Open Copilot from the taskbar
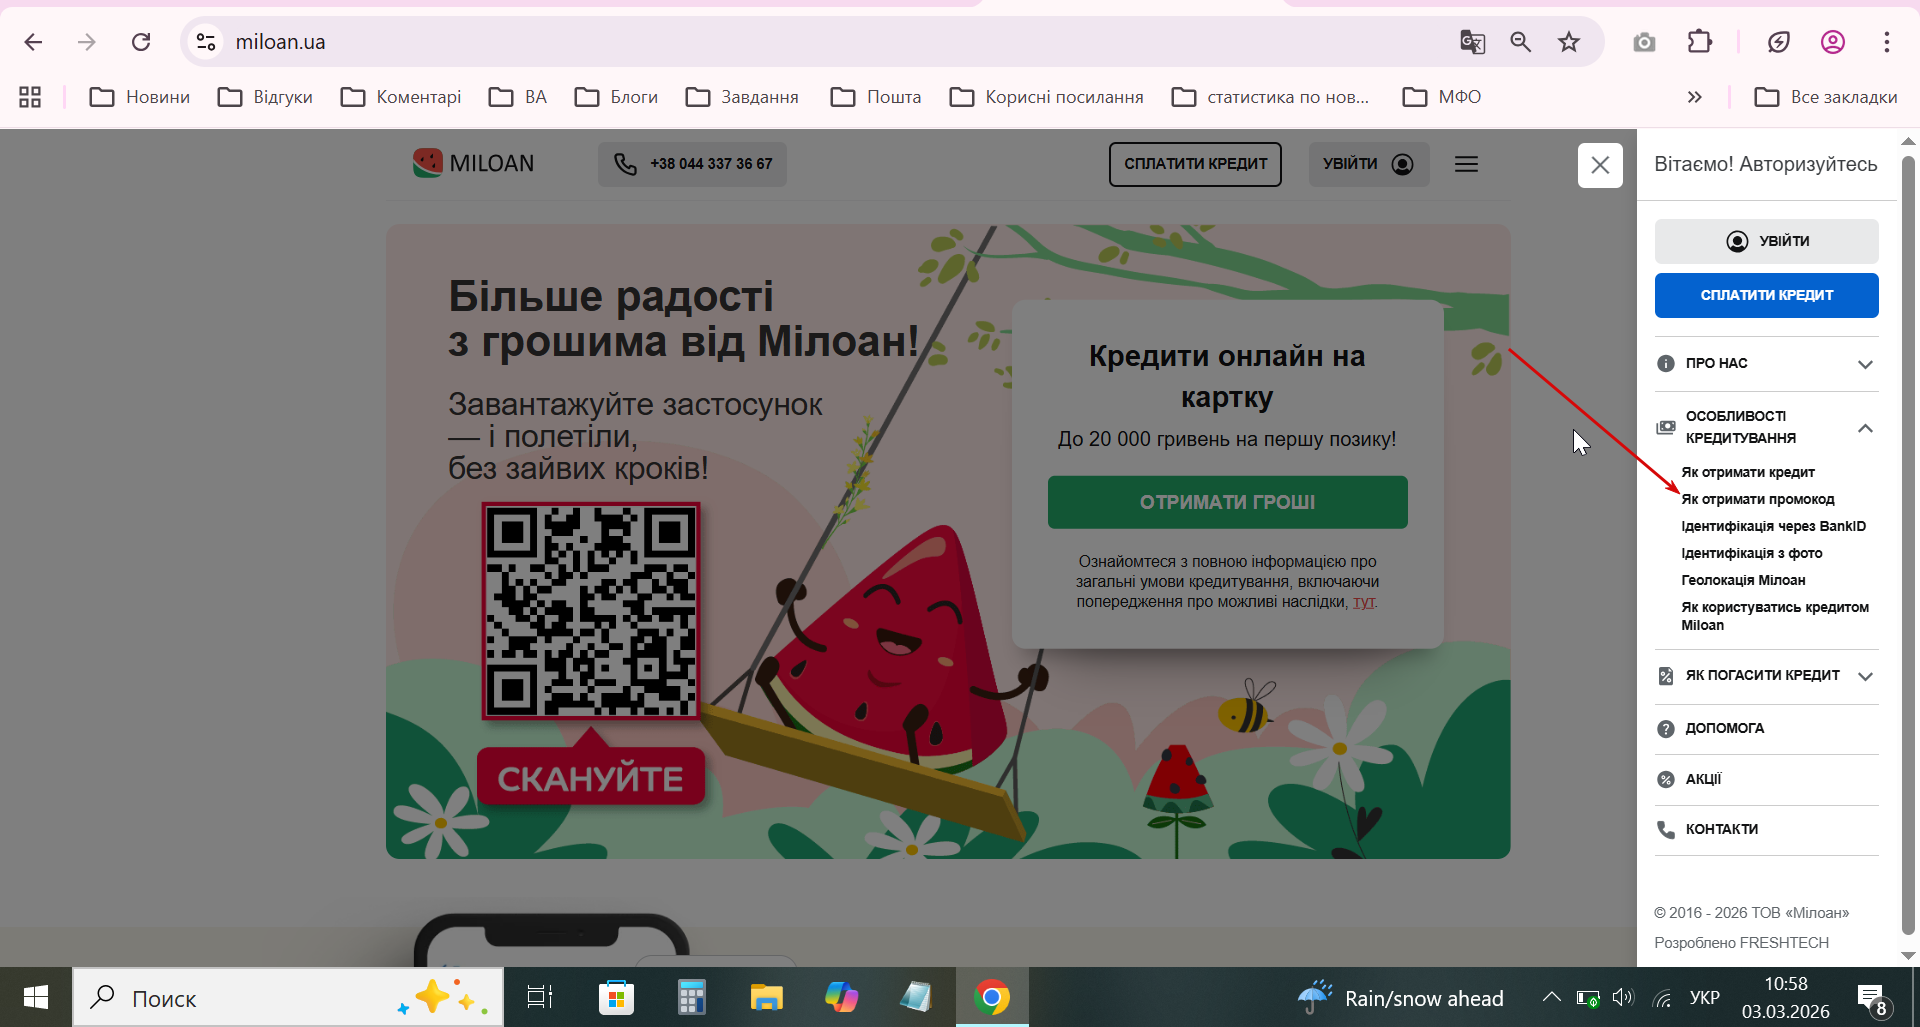1920x1027 pixels. click(x=841, y=997)
